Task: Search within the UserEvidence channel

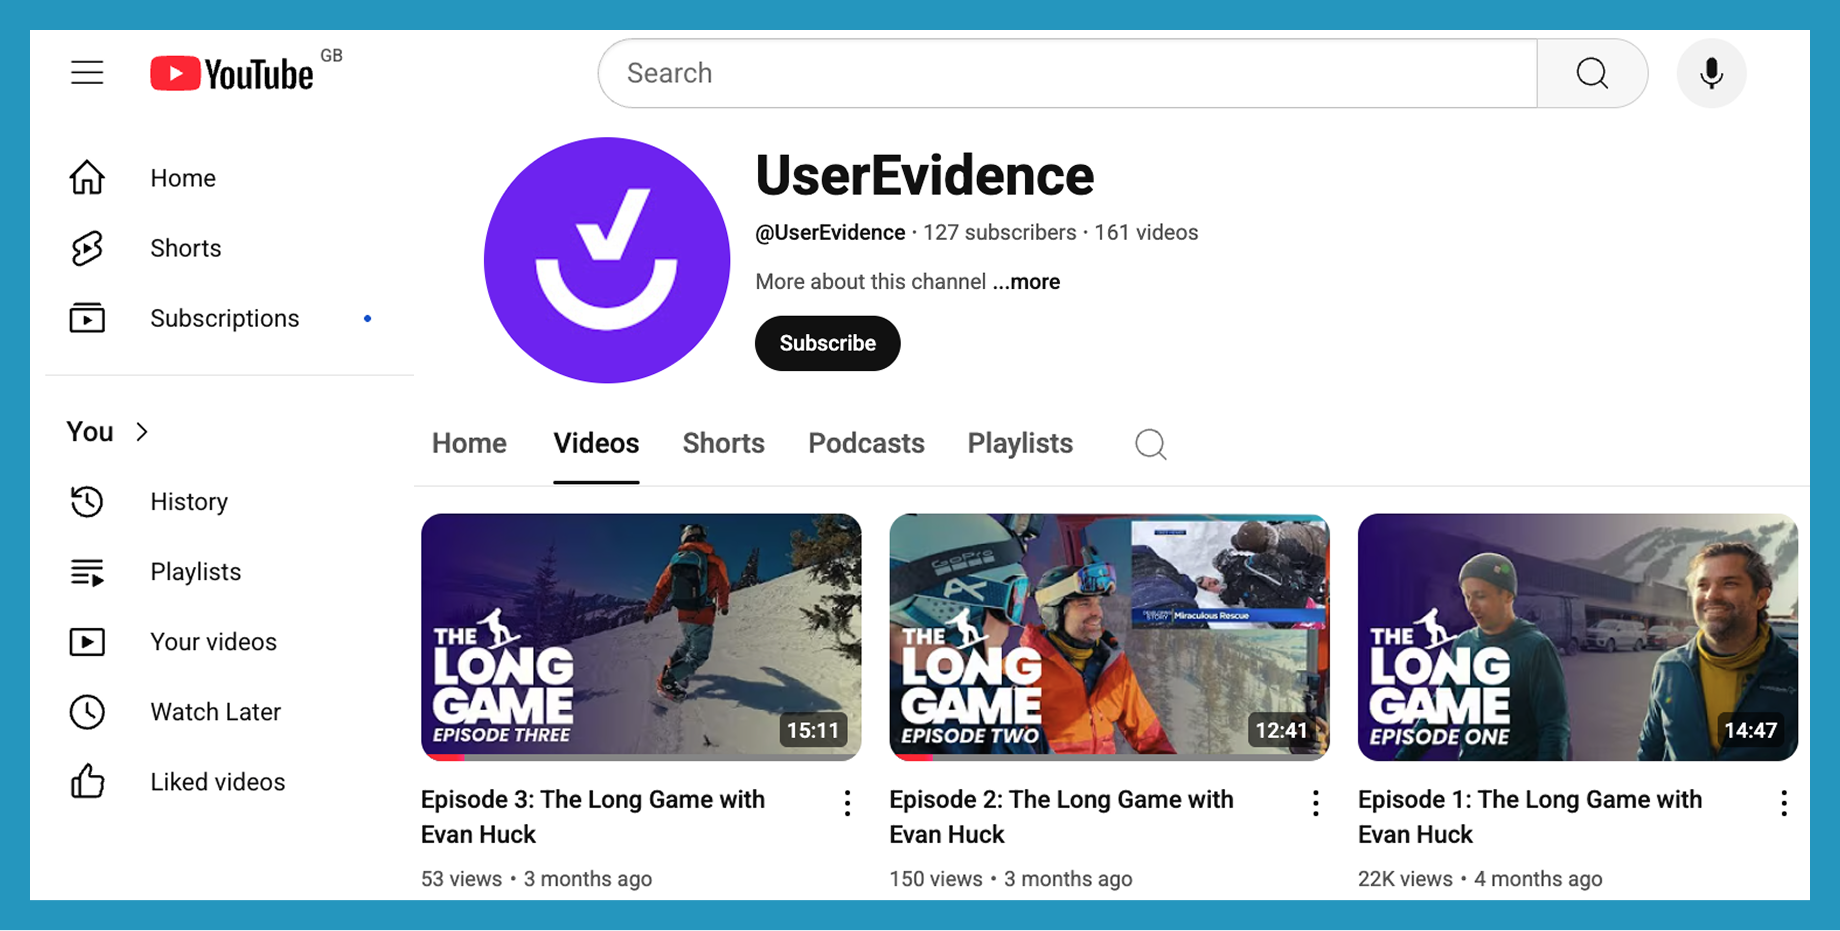Action: point(1151,443)
